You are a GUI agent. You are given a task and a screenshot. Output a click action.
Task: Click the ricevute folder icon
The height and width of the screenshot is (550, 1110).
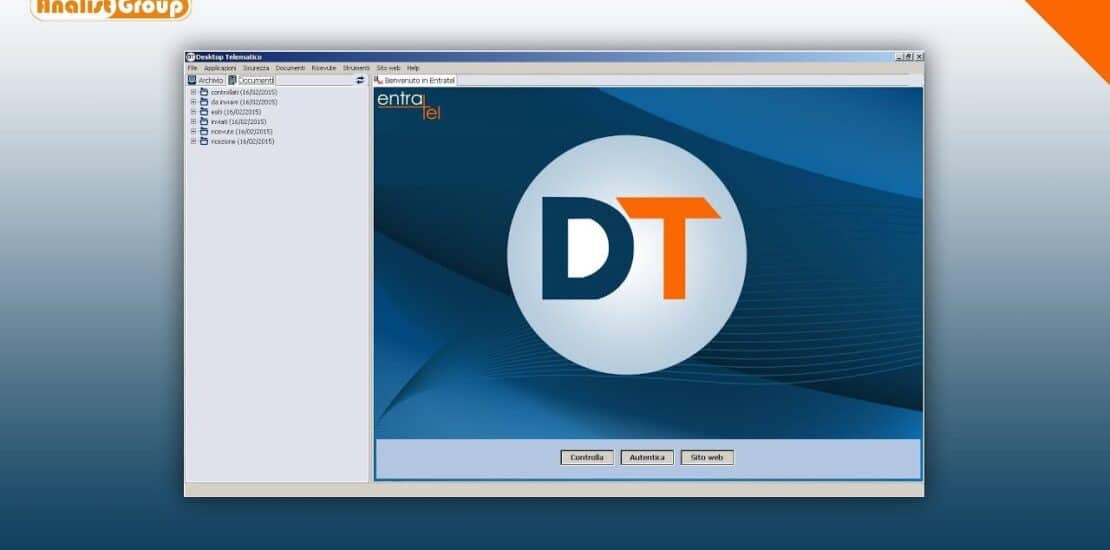[204, 132]
